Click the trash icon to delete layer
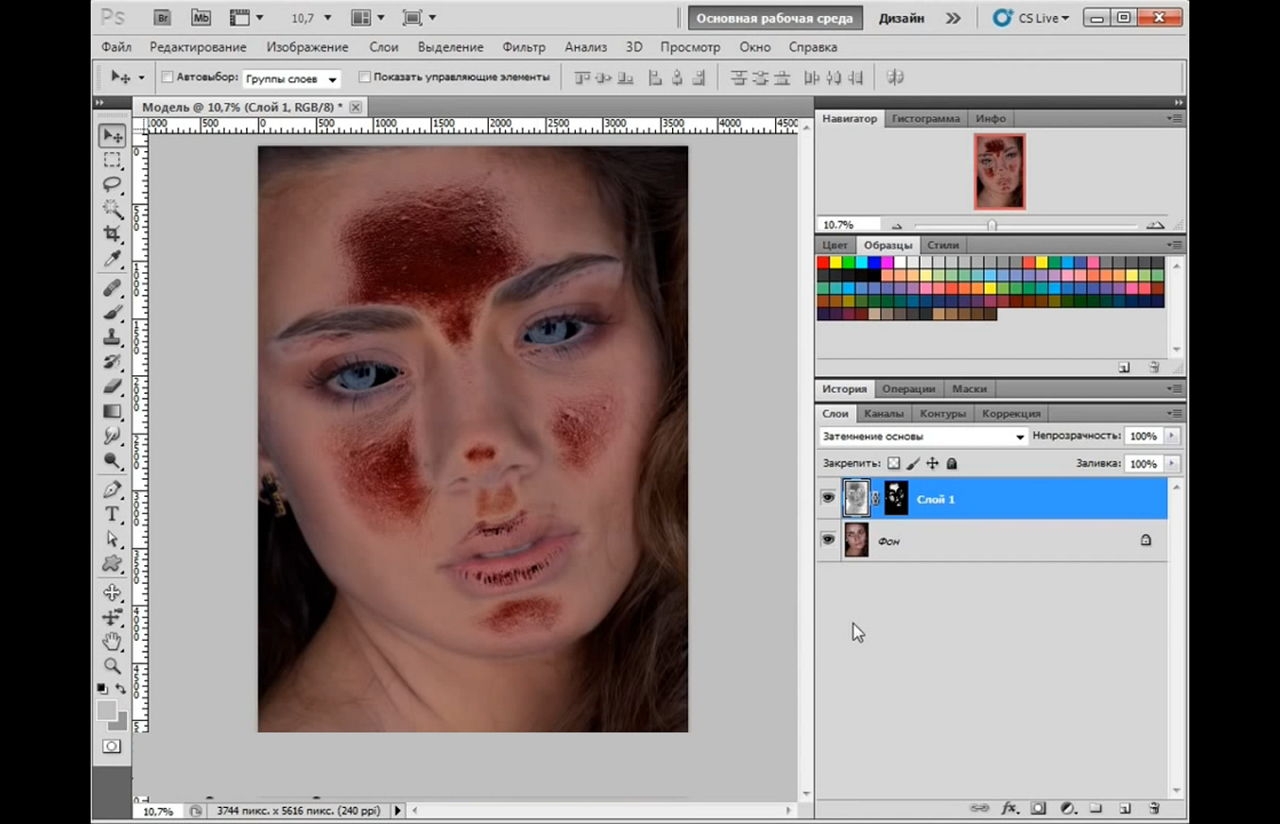Screen dimensions: 1280x824 pos(1153,808)
